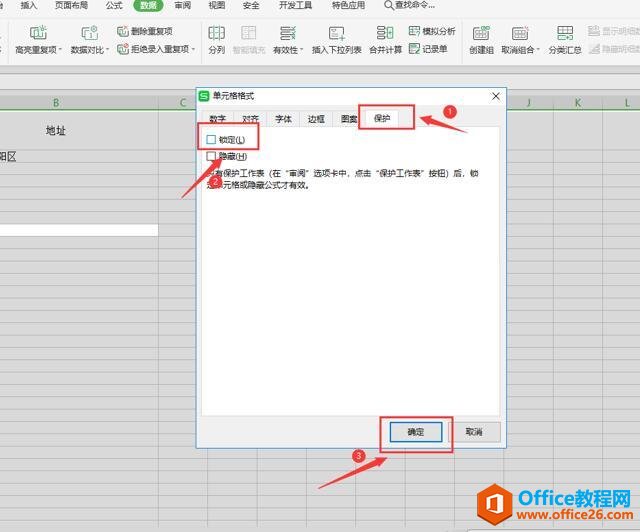Click the search icon beside 查找命令
640x532 pixels.
pos(389,5)
